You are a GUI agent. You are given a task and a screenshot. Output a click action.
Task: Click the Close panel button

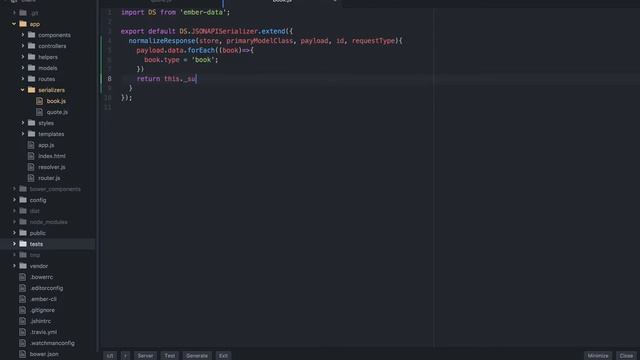[626, 356]
